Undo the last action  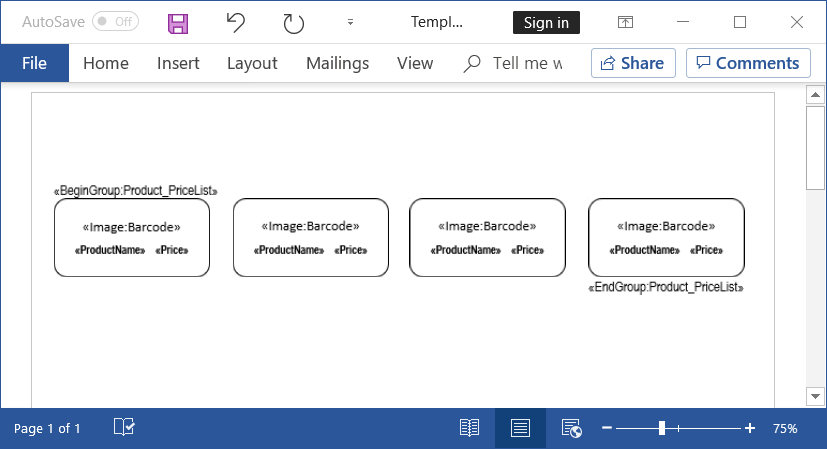click(x=235, y=22)
